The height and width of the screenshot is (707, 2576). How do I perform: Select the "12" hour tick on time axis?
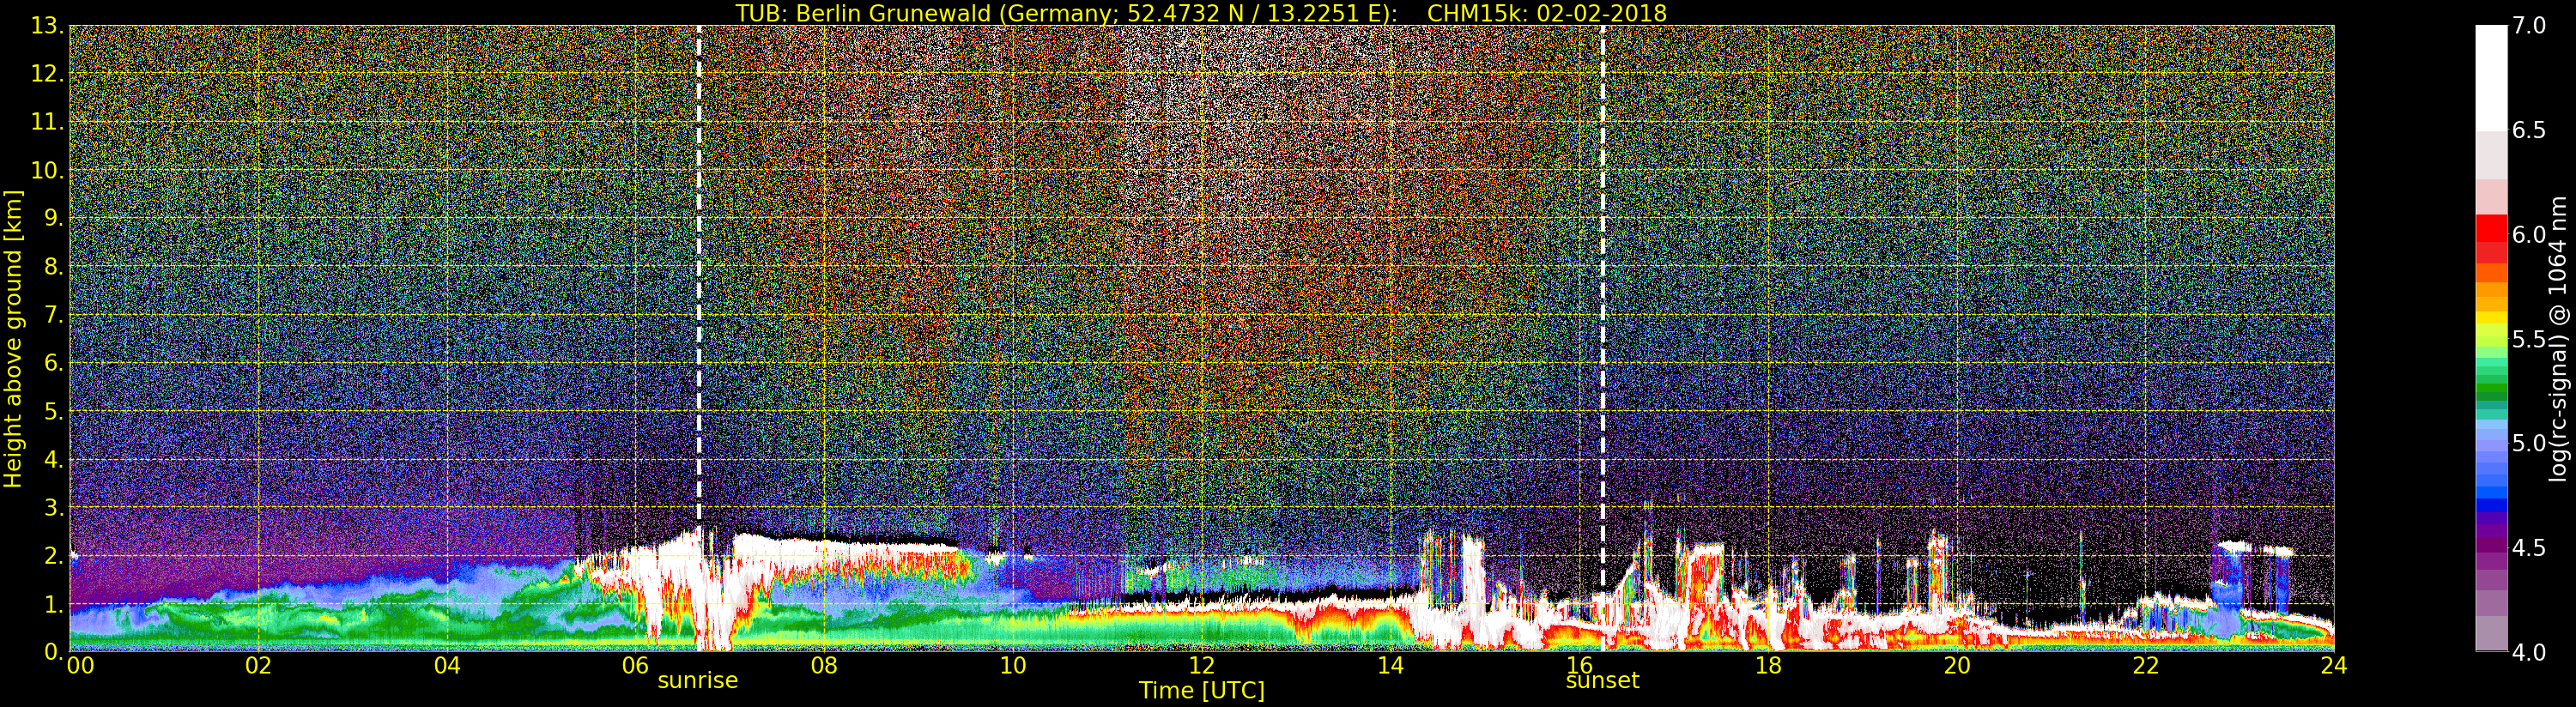pyautogui.click(x=1201, y=665)
